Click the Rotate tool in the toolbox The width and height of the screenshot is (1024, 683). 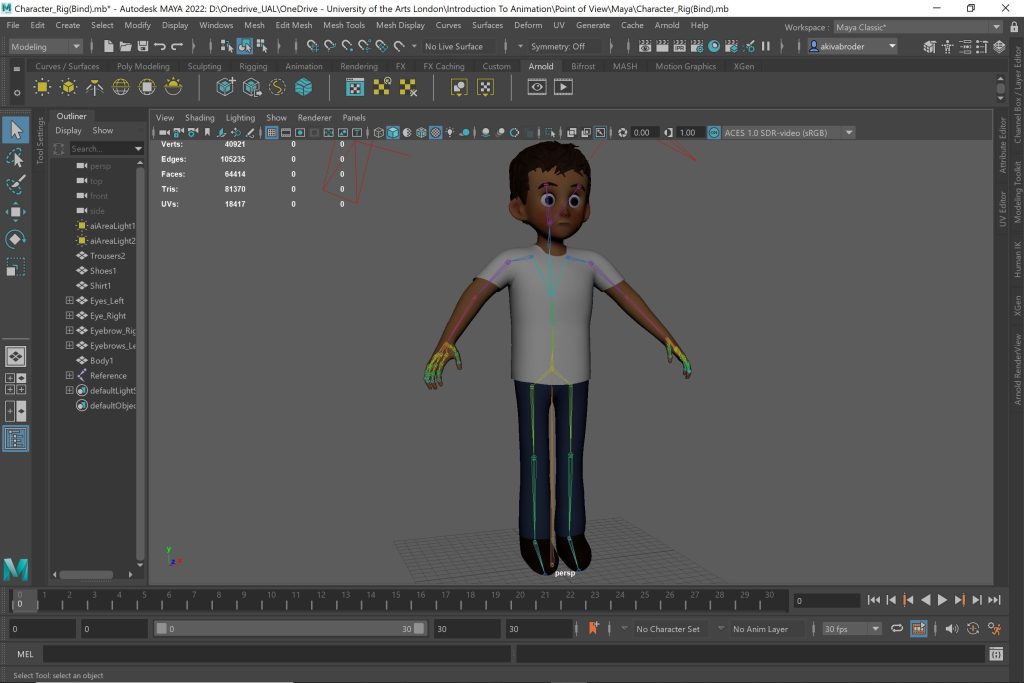(15, 239)
